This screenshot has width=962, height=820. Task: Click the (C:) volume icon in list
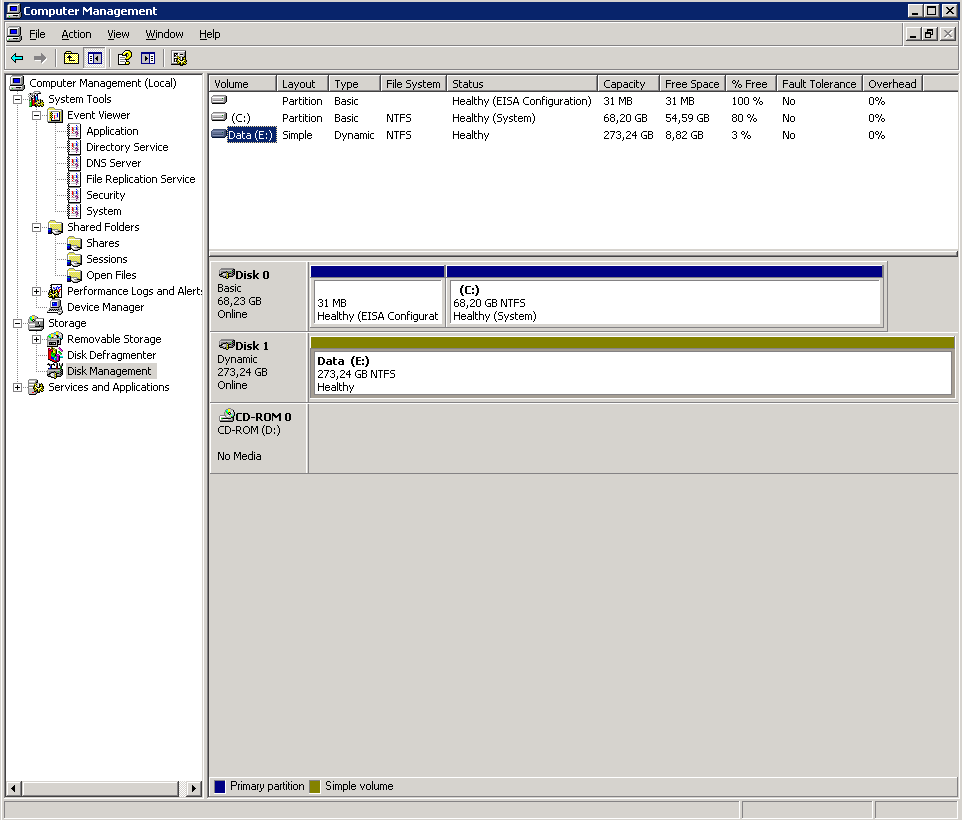click(x=218, y=117)
